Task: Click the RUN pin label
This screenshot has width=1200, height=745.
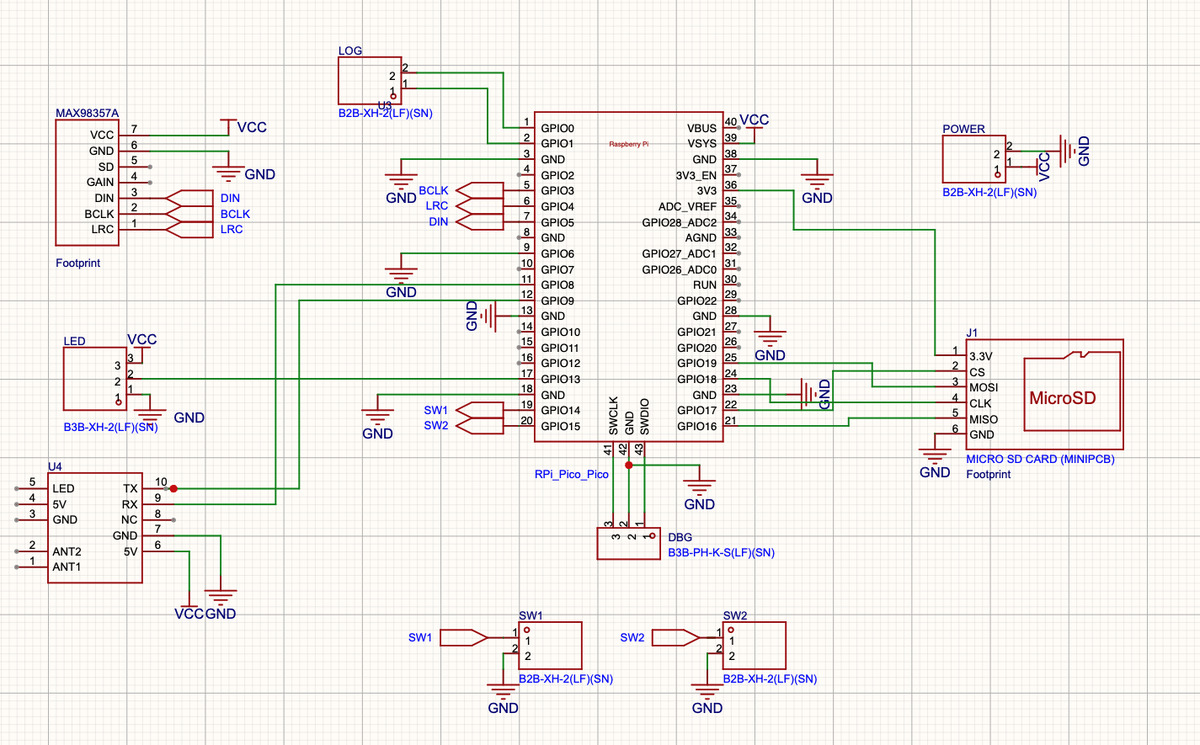Action: pyautogui.click(x=705, y=285)
